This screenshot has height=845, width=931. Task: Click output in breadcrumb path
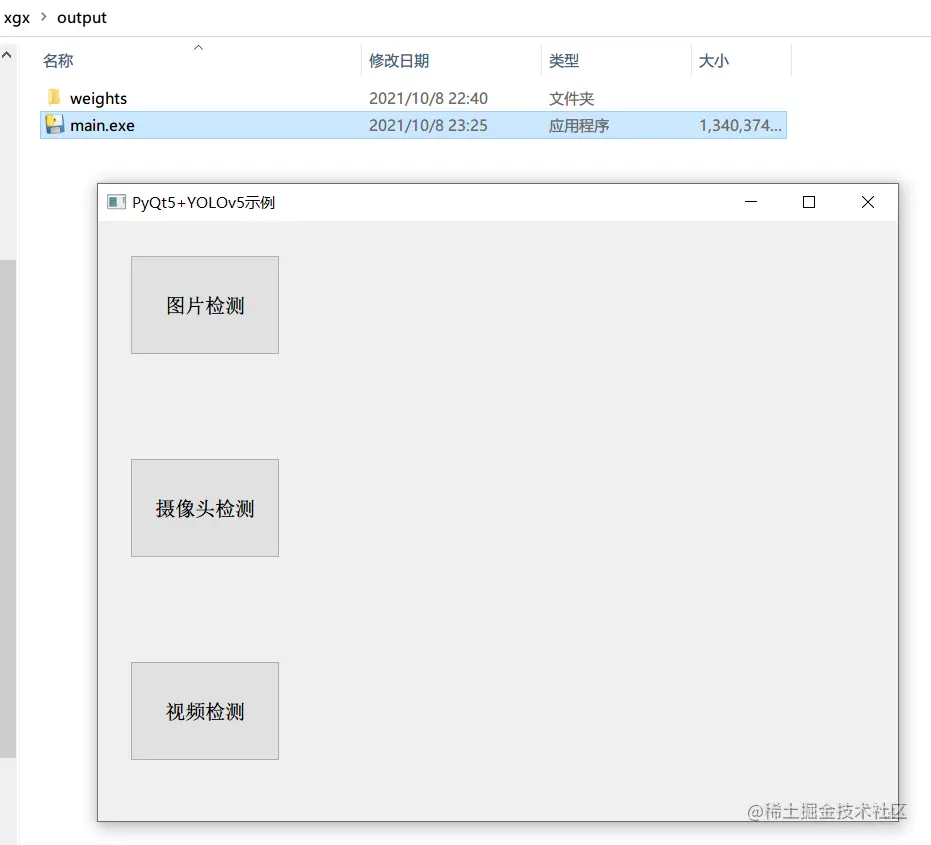click(x=82, y=18)
